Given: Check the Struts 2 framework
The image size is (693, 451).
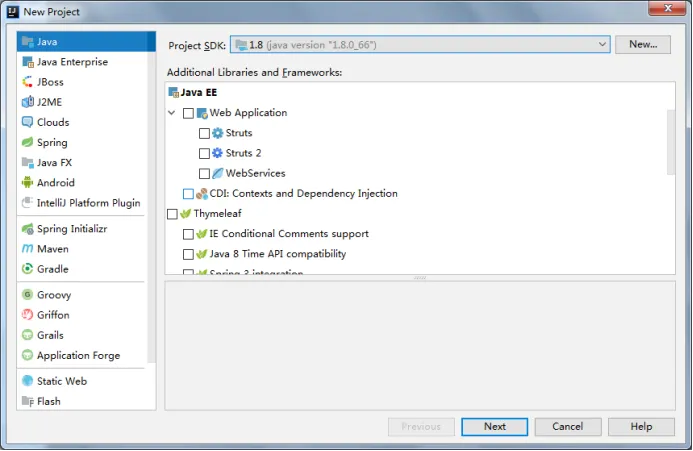Looking at the screenshot, I should tap(205, 153).
